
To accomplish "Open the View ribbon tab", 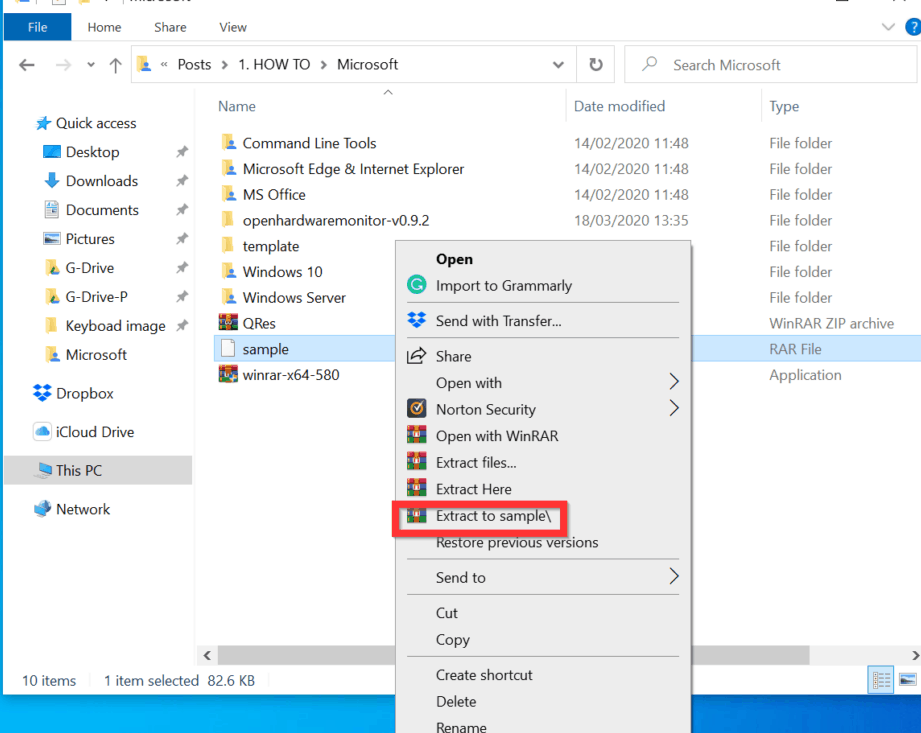I will point(233,27).
